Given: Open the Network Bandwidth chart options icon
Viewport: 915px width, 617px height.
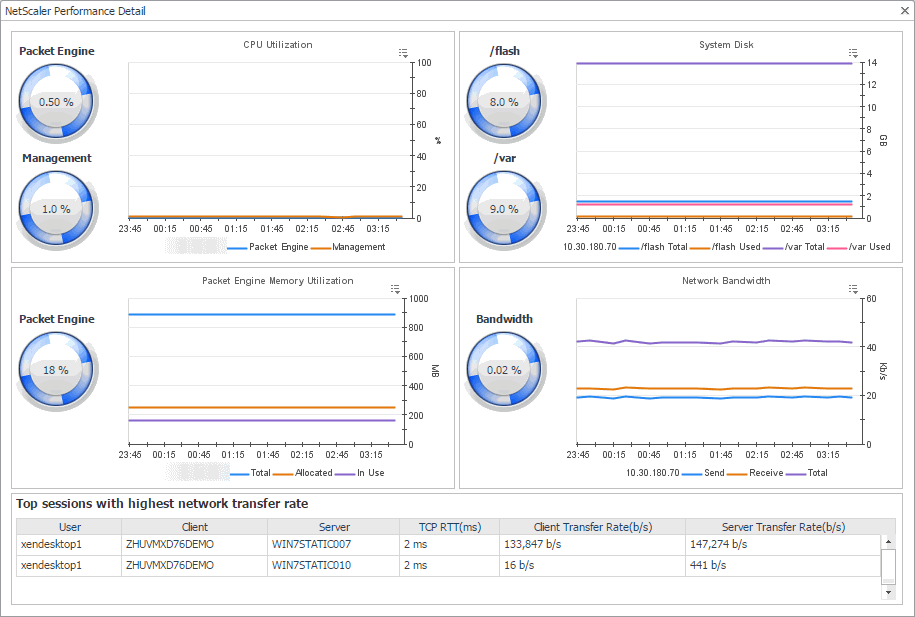Looking at the screenshot, I should click(x=853, y=289).
